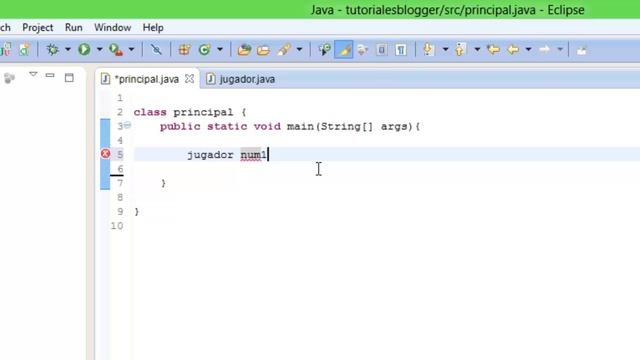640x360 pixels.
Task: Click the Debug bug icon
Action: (52, 50)
